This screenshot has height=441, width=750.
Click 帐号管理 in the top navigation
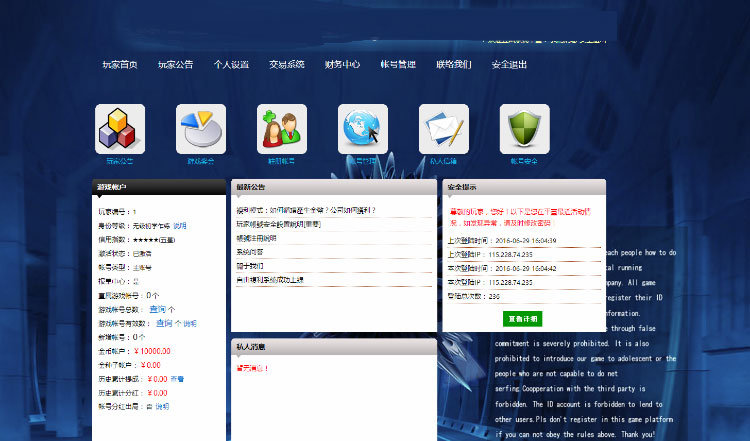pos(398,64)
